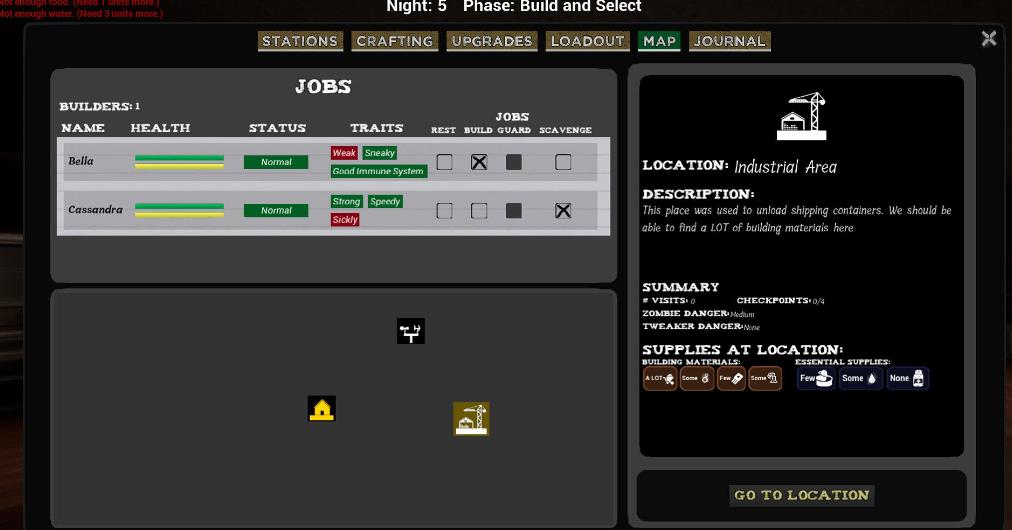Open the Stations tab
This screenshot has height=530, width=1012.
pos(300,41)
